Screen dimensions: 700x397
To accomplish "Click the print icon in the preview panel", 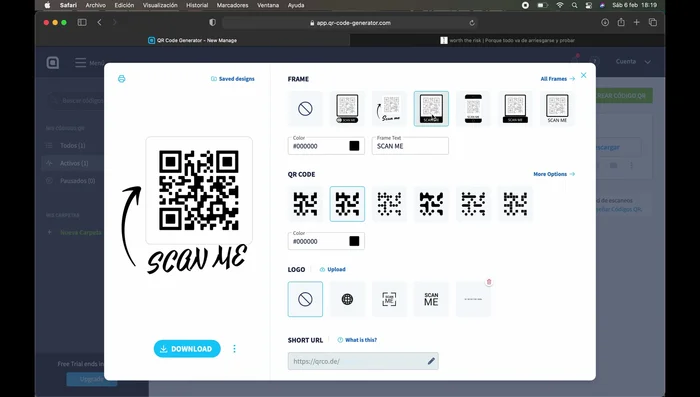I will coord(121,79).
